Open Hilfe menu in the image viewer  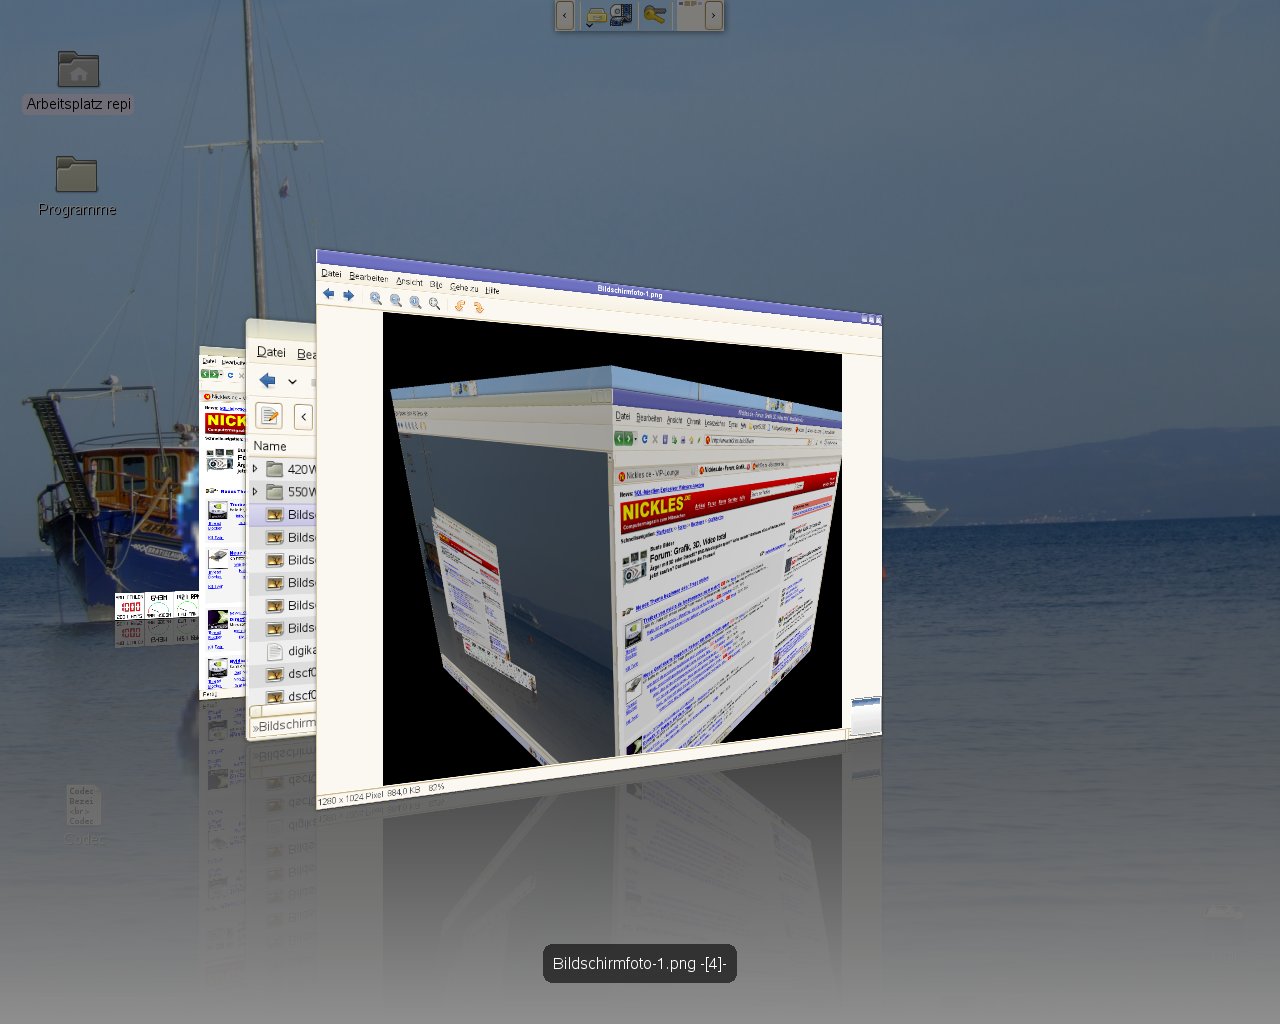(x=492, y=291)
